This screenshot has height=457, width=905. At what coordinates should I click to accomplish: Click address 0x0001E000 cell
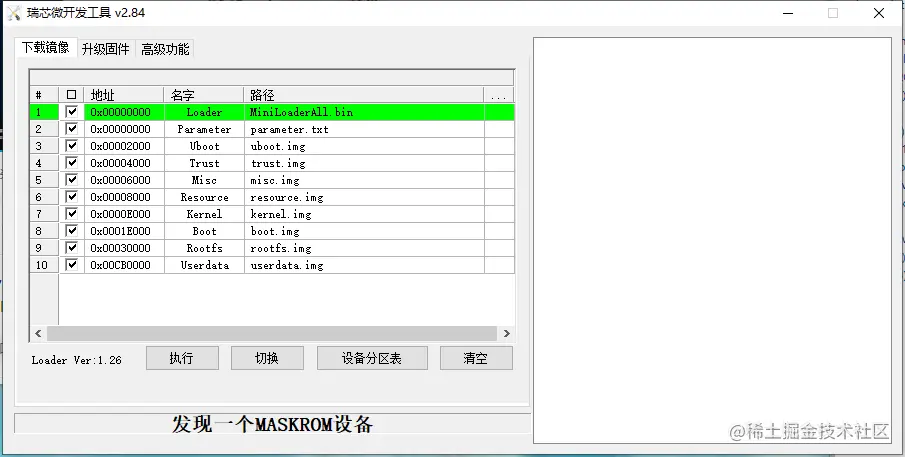(x=125, y=231)
